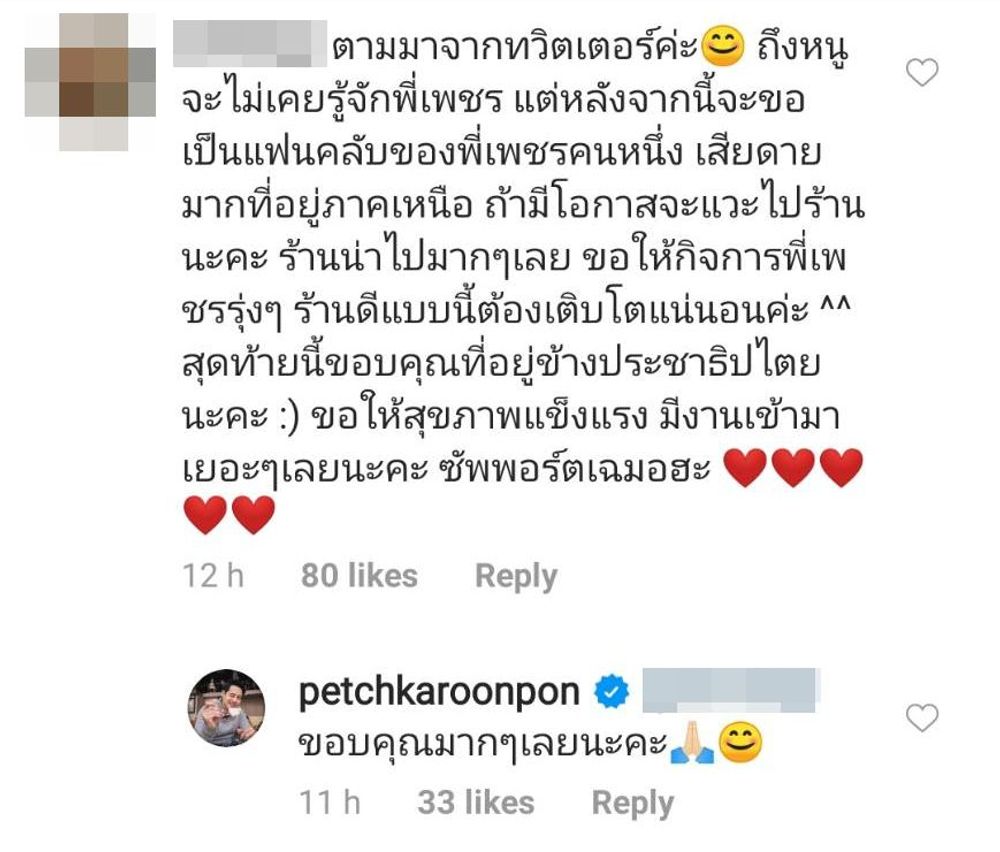
Task: Click the blurred commenter profile picture
Action: click(x=90, y=82)
